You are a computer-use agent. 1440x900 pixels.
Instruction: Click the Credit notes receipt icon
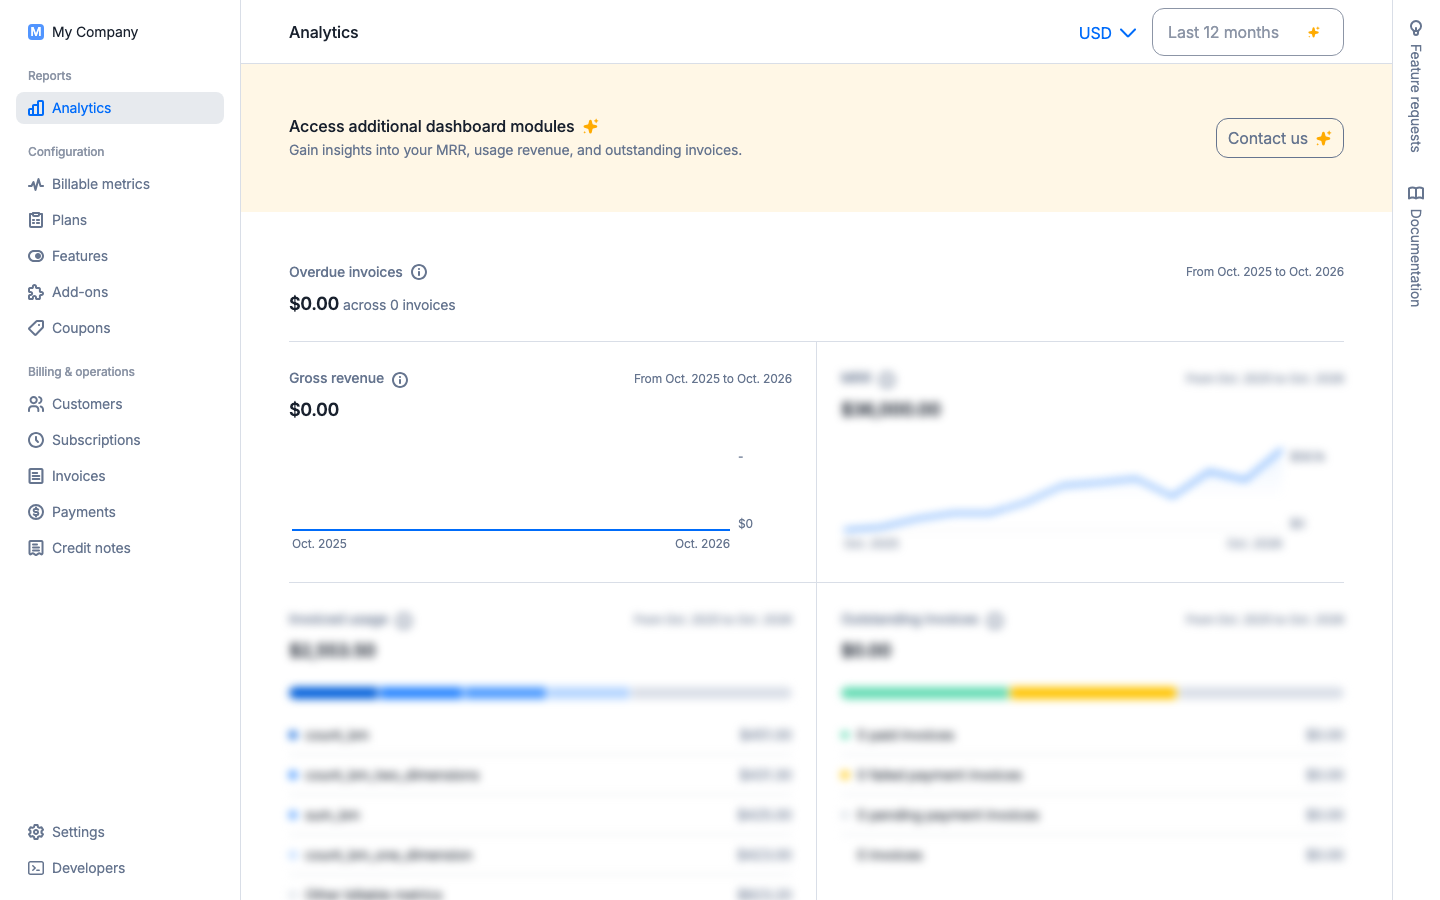(36, 548)
